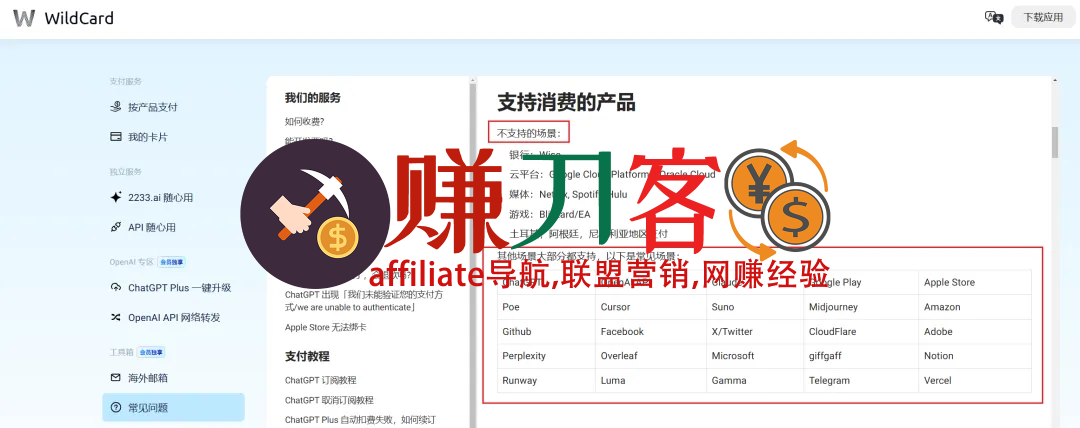Click the 2233.ai sparkle icon
This screenshot has height=428, width=1080.
coord(116,198)
